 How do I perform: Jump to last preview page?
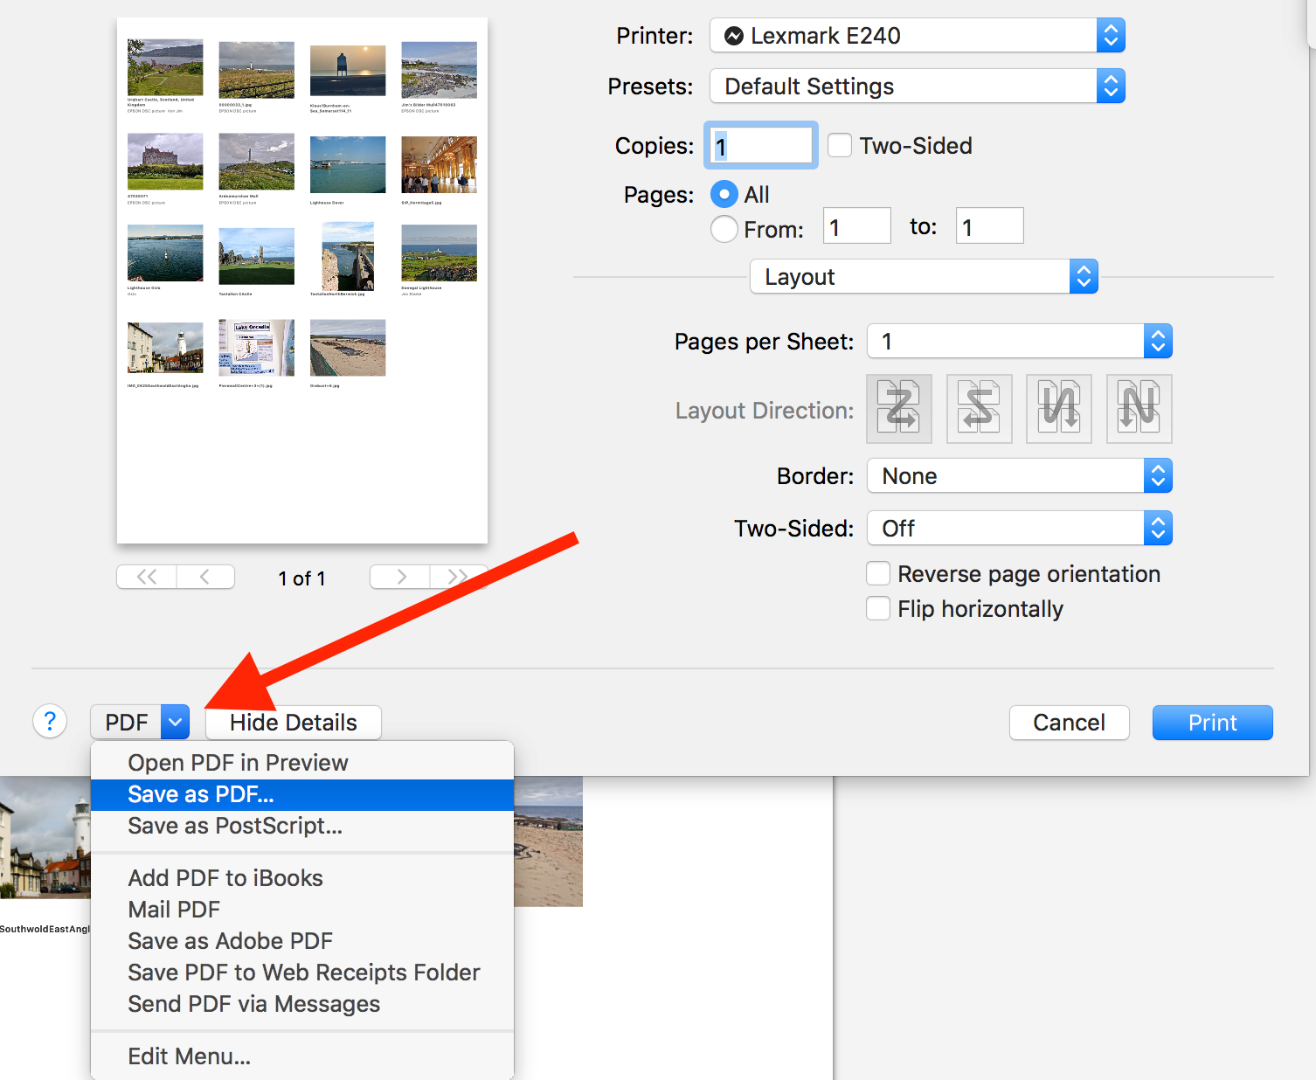pyautogui.click(x=458, y=577)
